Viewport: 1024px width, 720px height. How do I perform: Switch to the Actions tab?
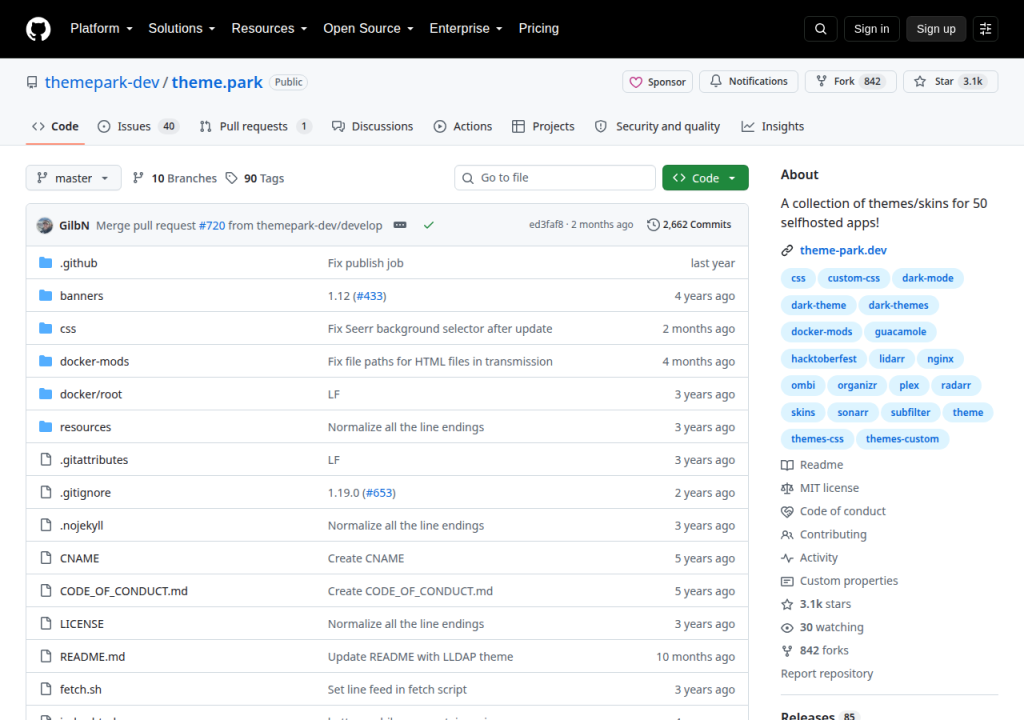463,126
